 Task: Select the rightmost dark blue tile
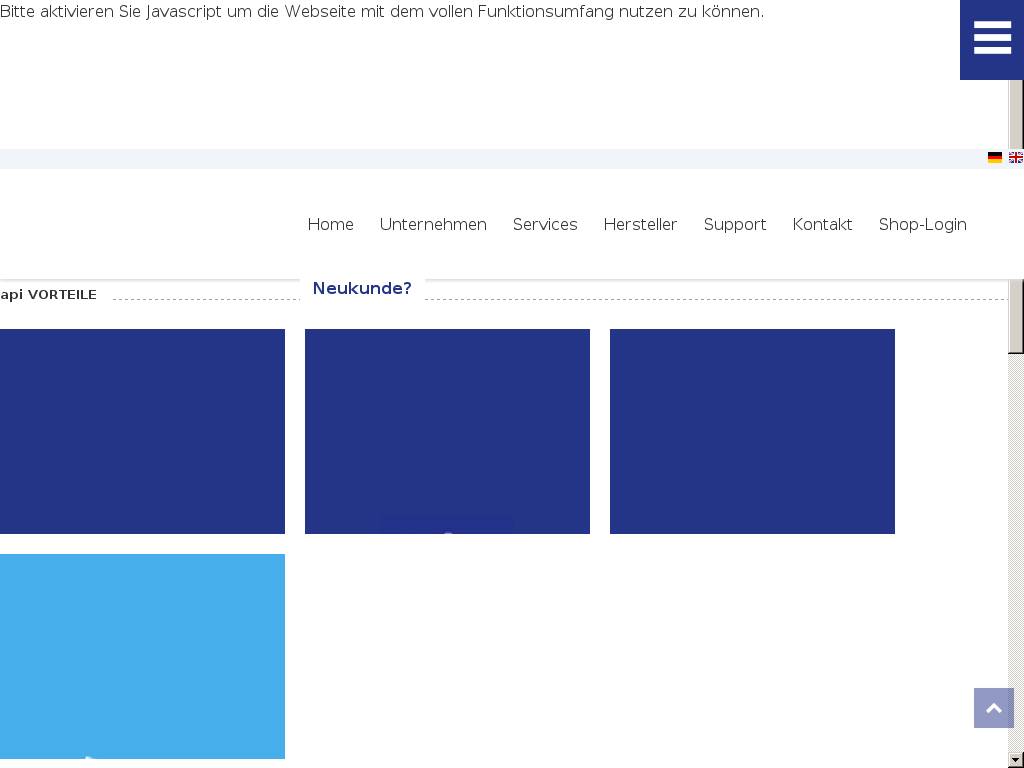point(752,431)
